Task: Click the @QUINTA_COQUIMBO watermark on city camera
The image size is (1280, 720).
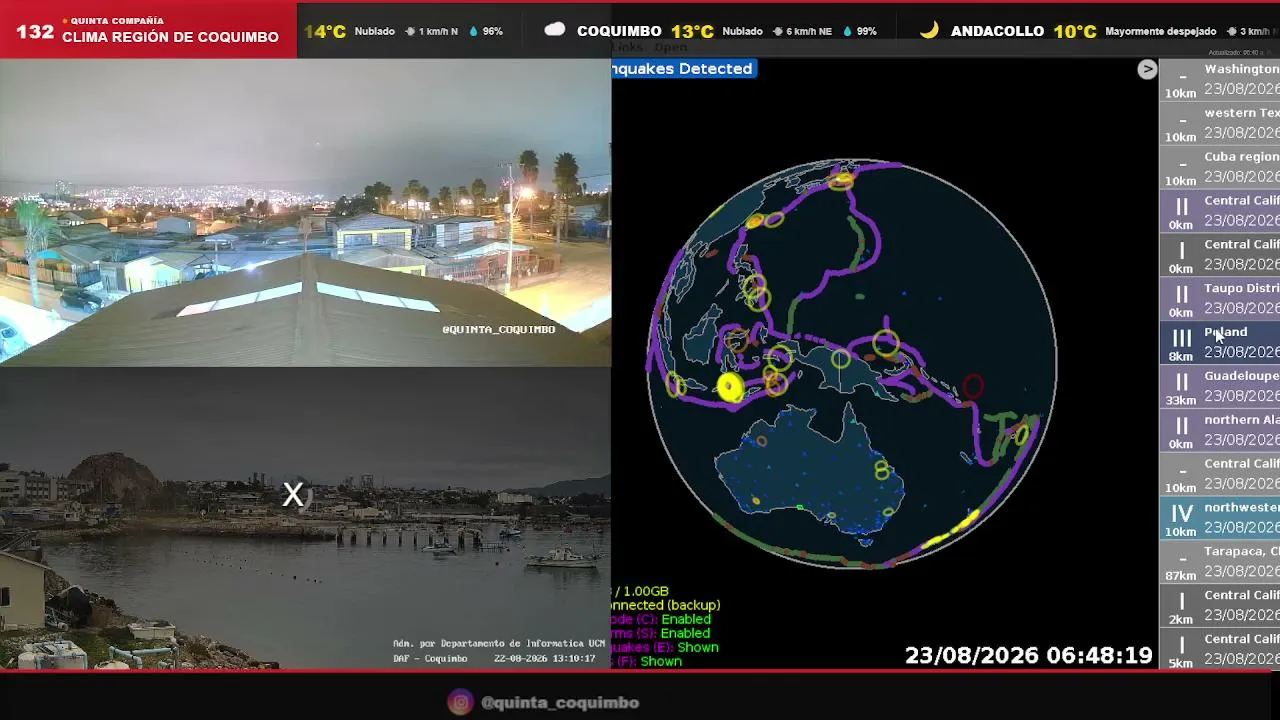Action: 498,329
